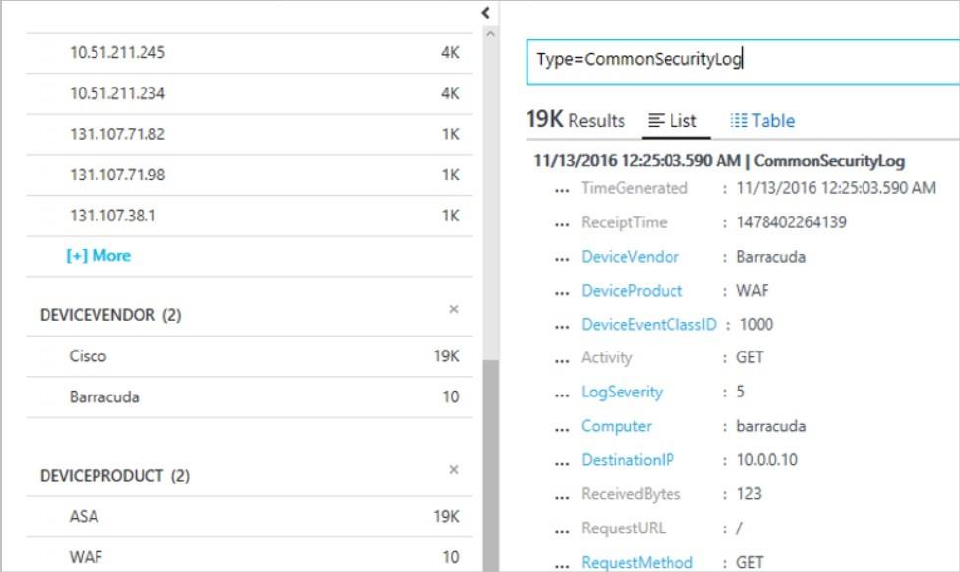Click the Computer field link
The height and width of the screenshot is (572, 960).
pos(616,426)
